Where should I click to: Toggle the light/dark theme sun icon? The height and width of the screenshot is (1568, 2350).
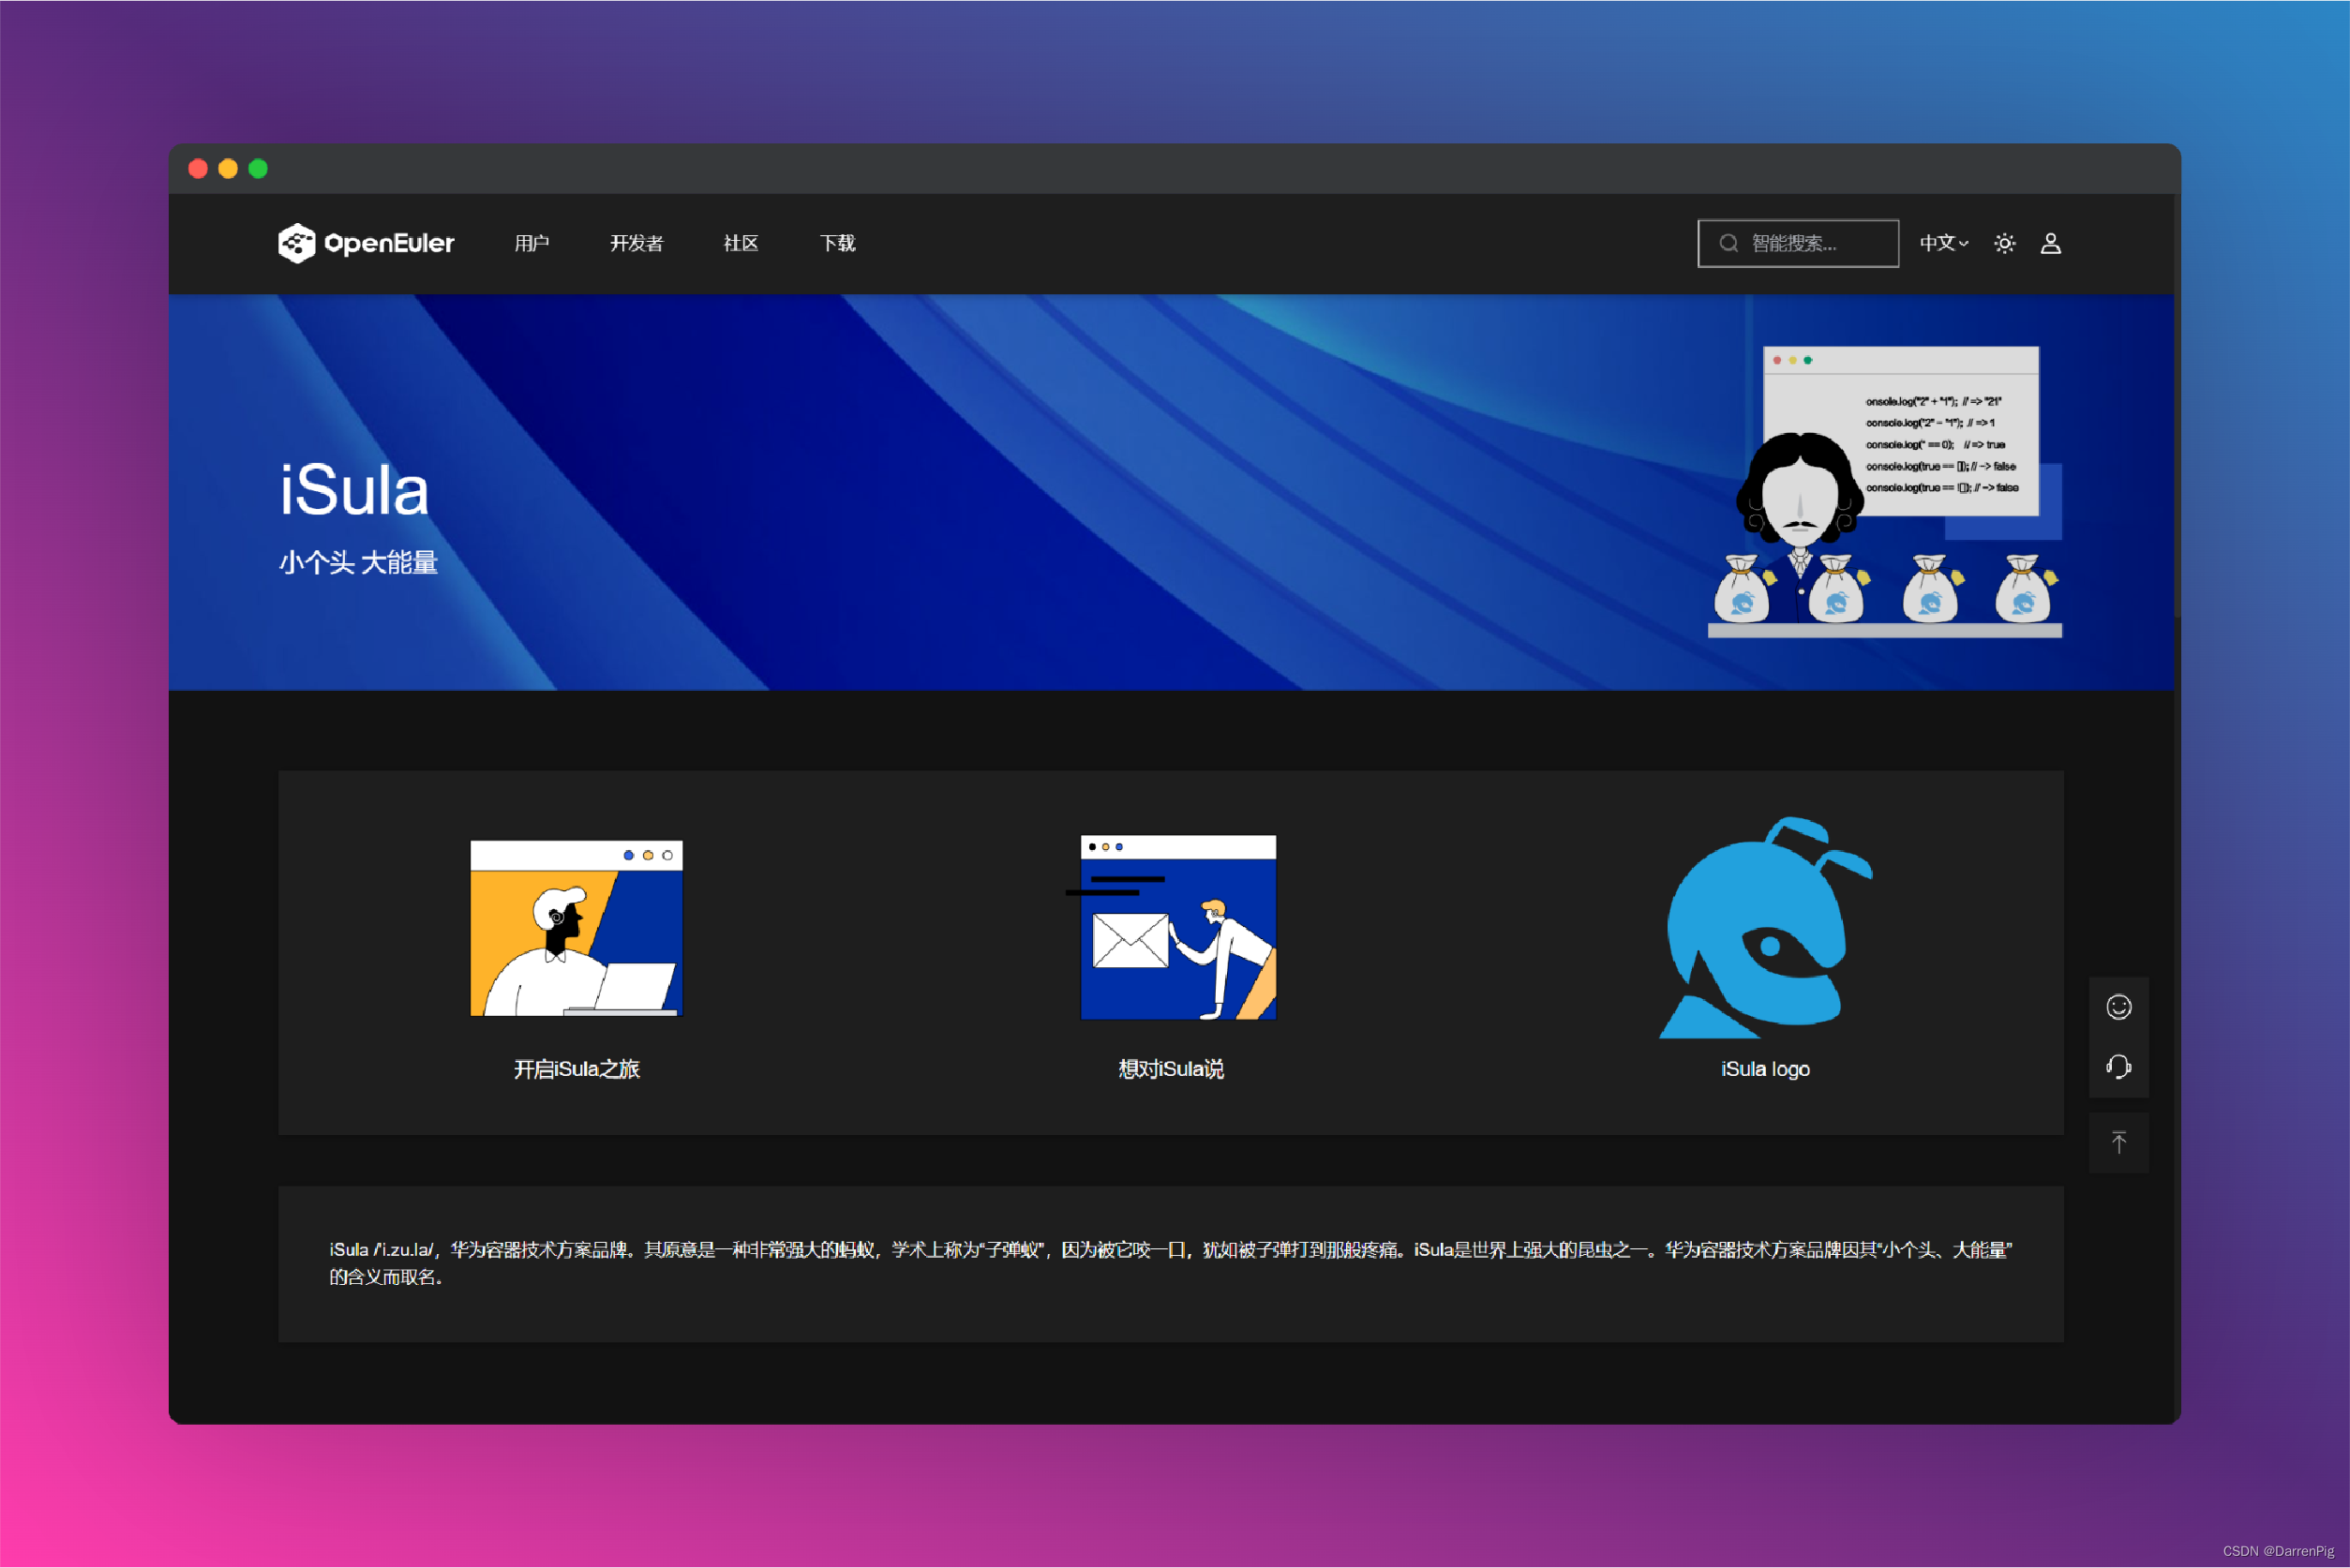click(x=2004, y=243)
